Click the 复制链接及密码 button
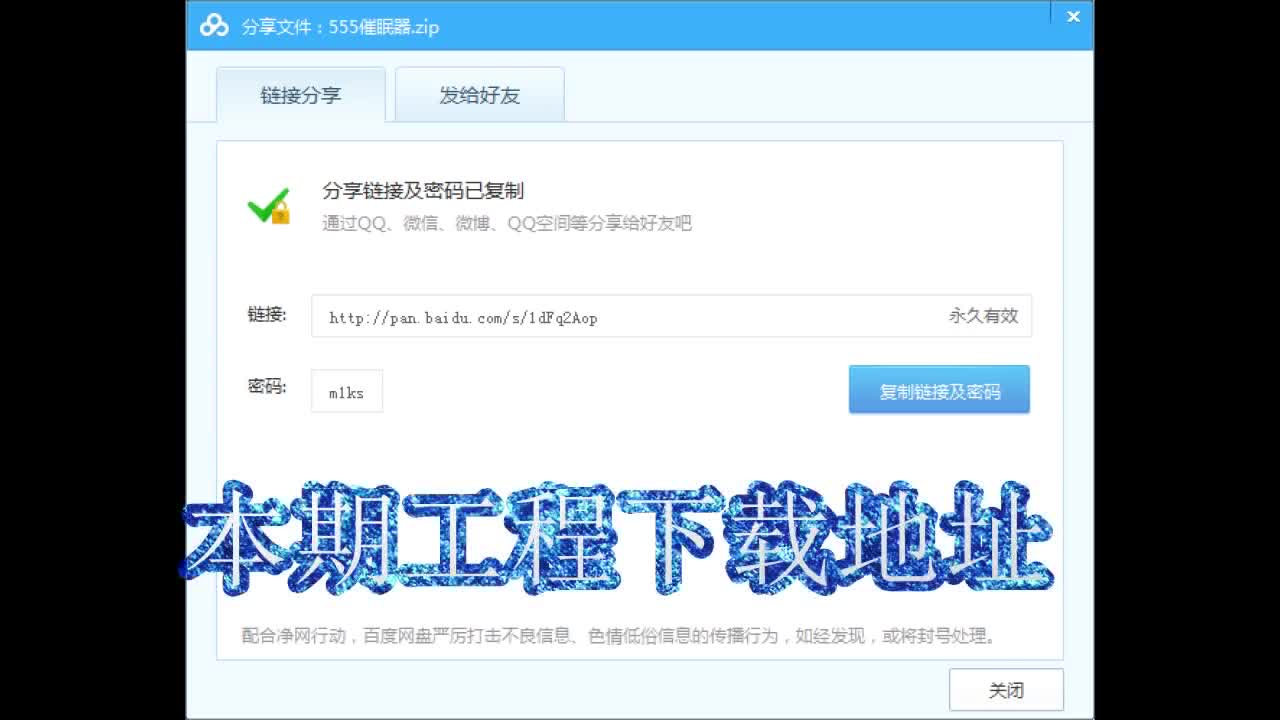Viewport: 1280px width, 720px height. pyautogui.click(x=939, y=390)
